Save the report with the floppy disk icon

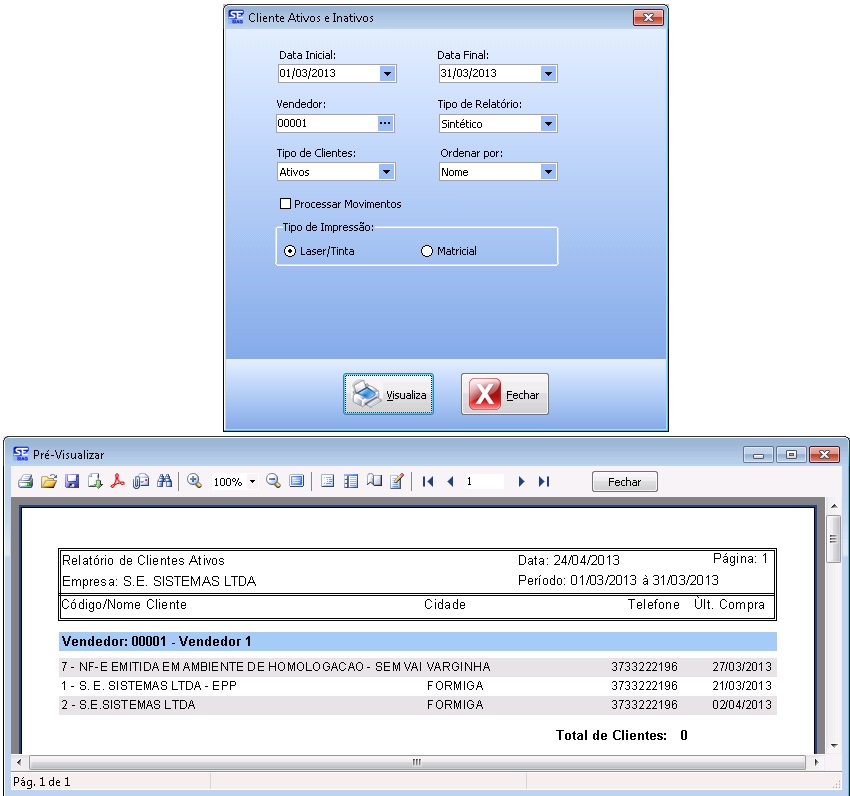71,482
